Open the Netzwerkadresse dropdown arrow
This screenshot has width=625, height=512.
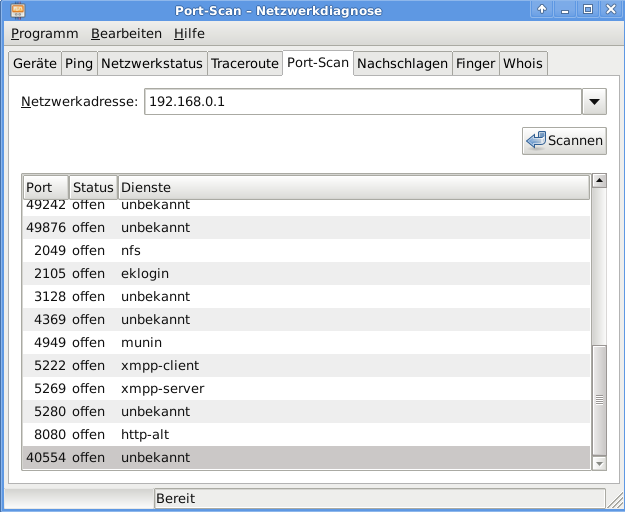[594, 101]
